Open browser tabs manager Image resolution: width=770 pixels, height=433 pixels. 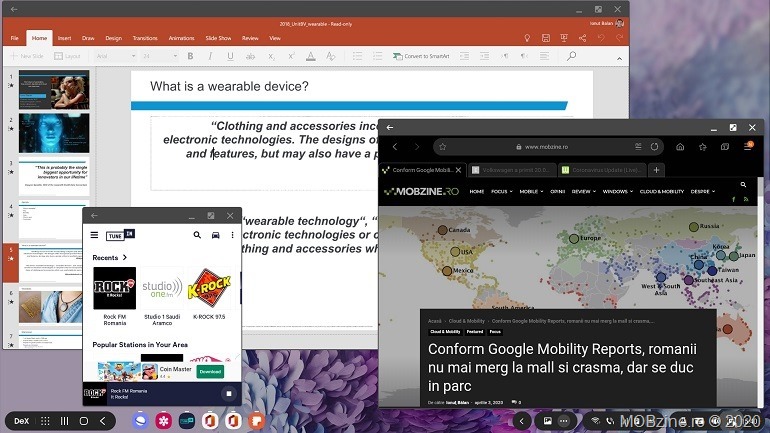(725, 147)
